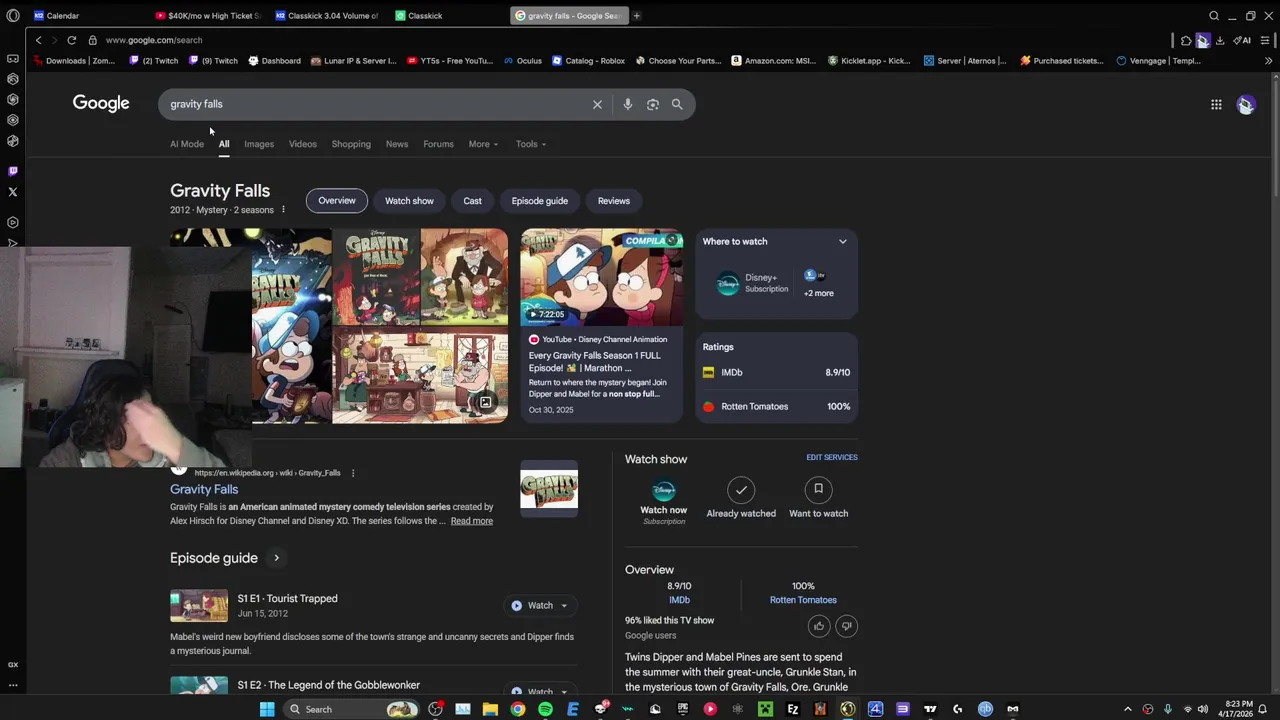1280x720 pixels.
Task: Open three-dot menu of the Wikipedia result
Action: coord(352,473)
